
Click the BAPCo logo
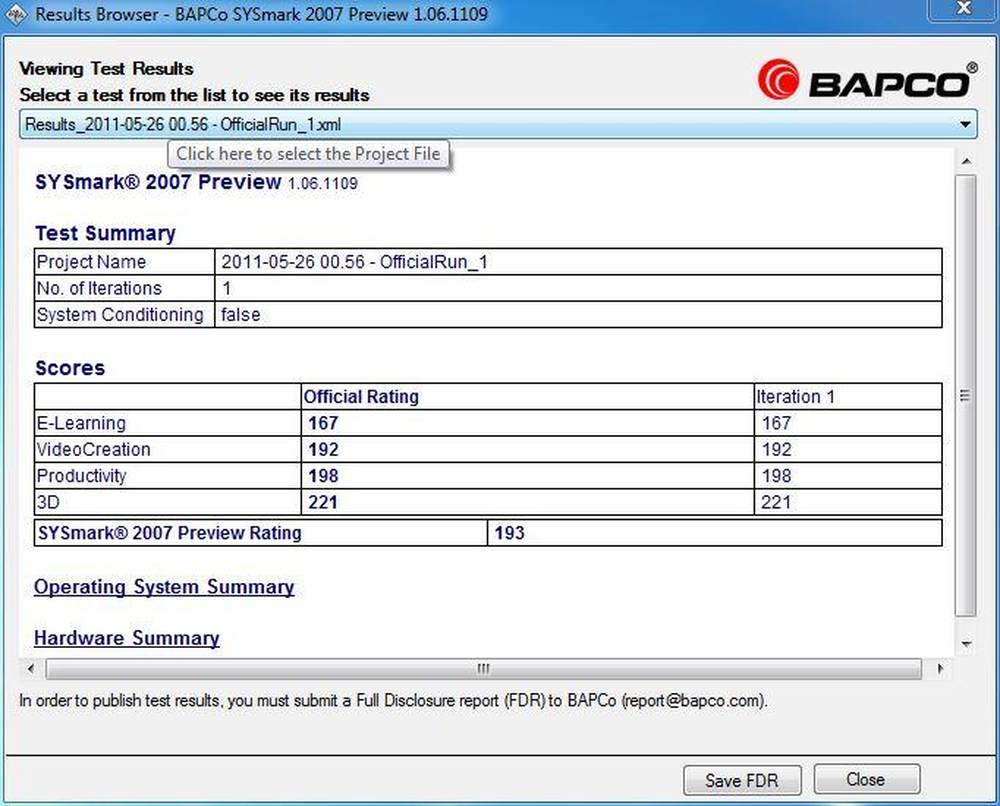click(867, 80)
